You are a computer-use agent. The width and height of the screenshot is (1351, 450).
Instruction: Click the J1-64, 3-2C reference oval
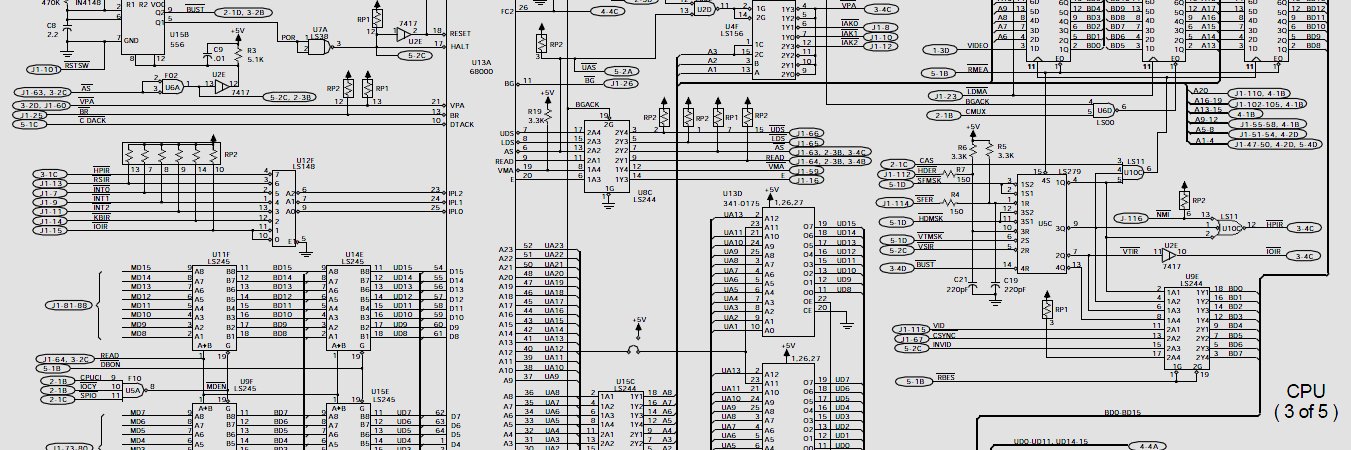point(67,359)
